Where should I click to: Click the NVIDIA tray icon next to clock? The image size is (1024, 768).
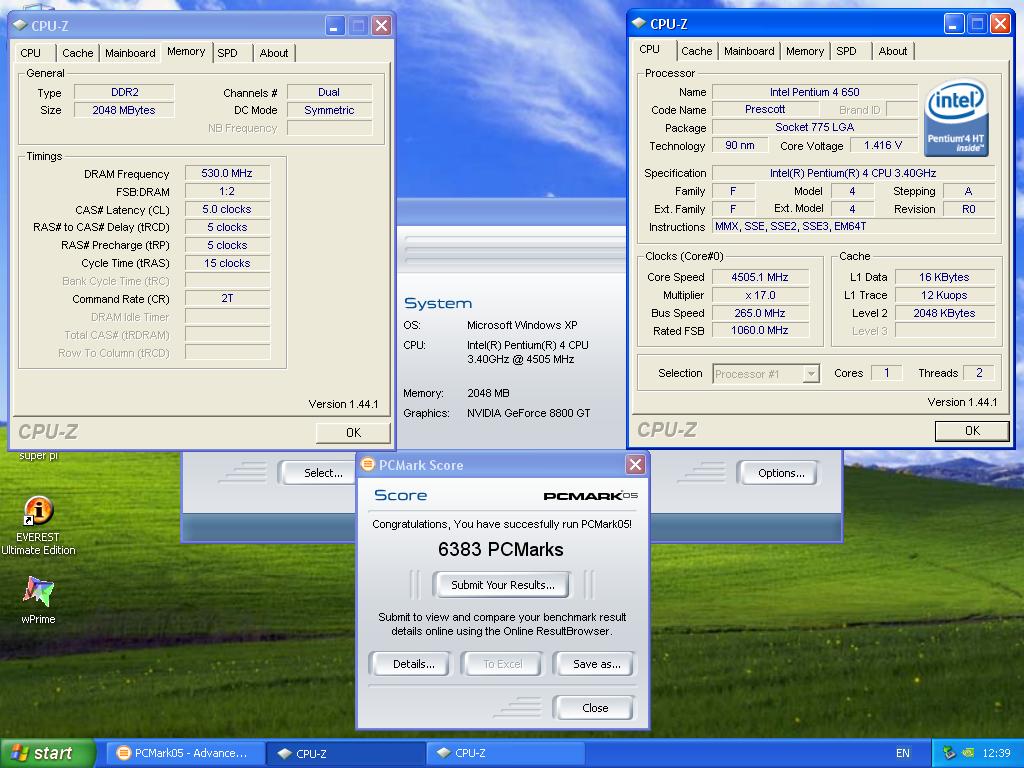[968, 753]
